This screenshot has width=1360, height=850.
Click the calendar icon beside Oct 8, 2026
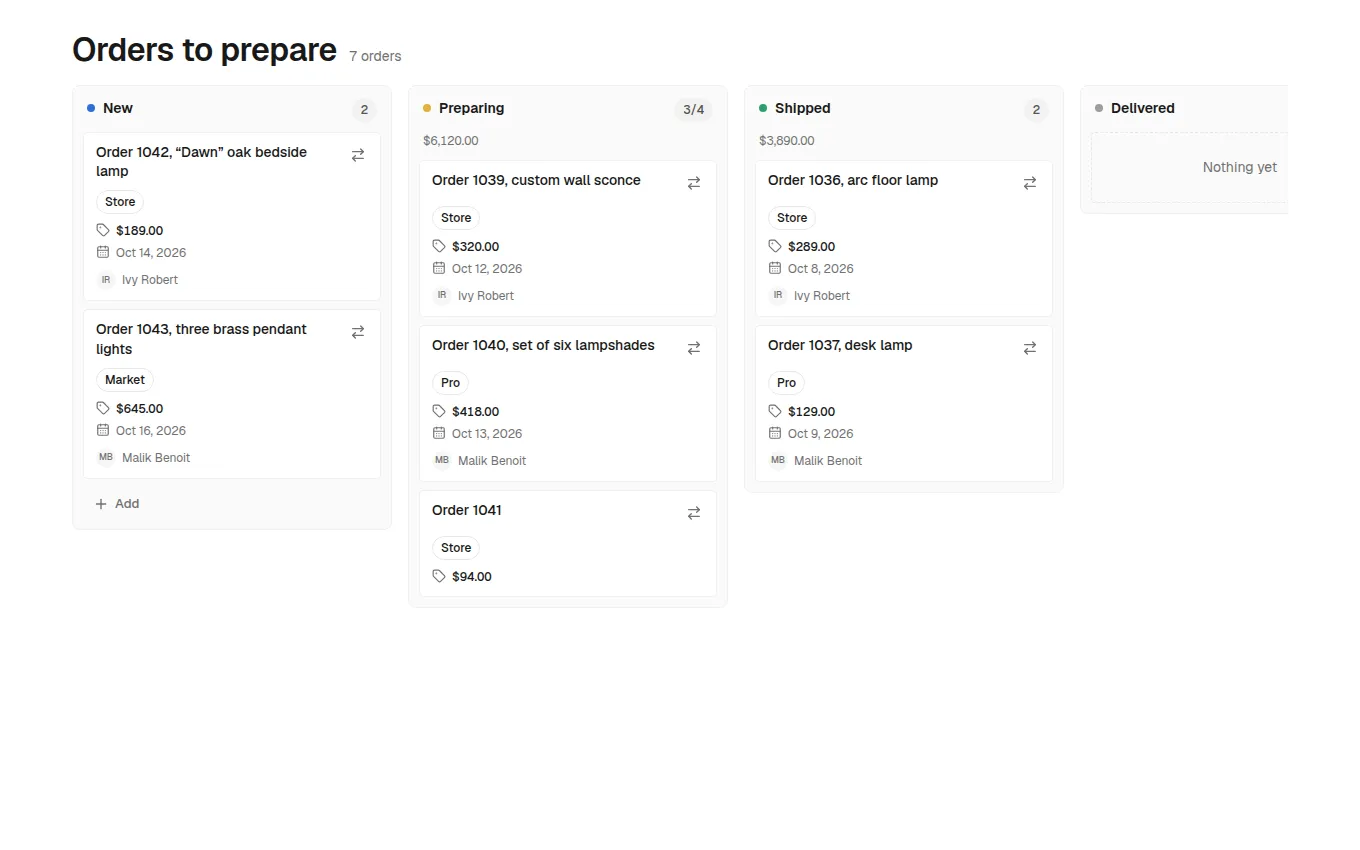(775, 268)
